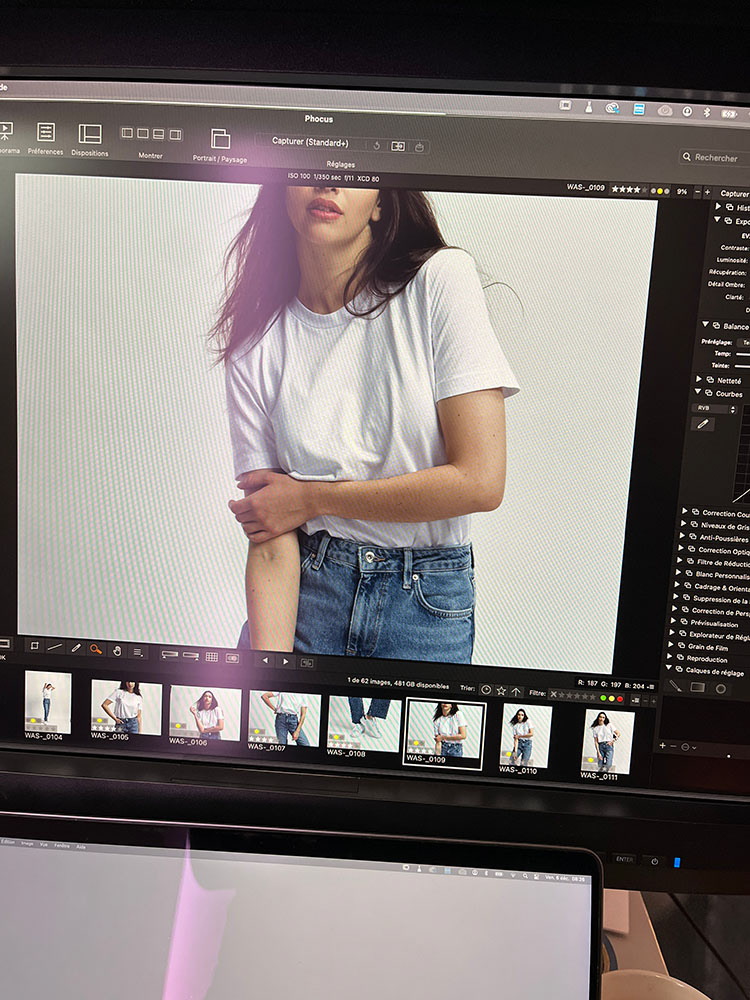Select thumbnail WAS-_0108
This screenshot has width=750, height=1000.
(364, 724)
